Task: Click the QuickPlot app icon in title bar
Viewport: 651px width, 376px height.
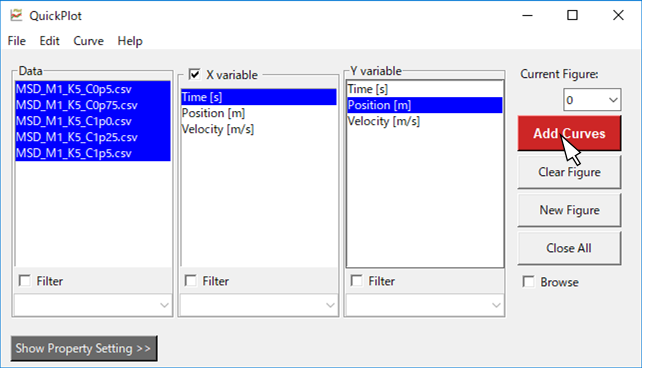Action: pos(16,15)
